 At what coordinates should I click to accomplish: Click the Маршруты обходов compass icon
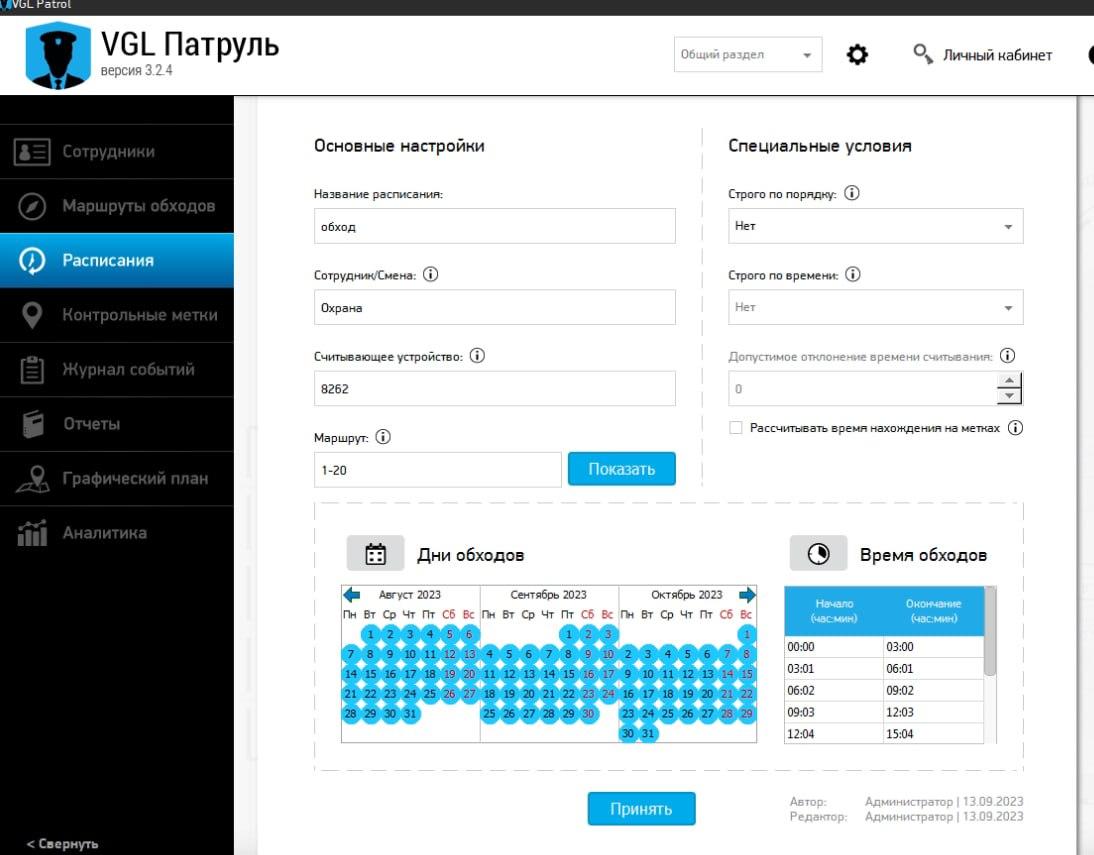coord(32,206)
